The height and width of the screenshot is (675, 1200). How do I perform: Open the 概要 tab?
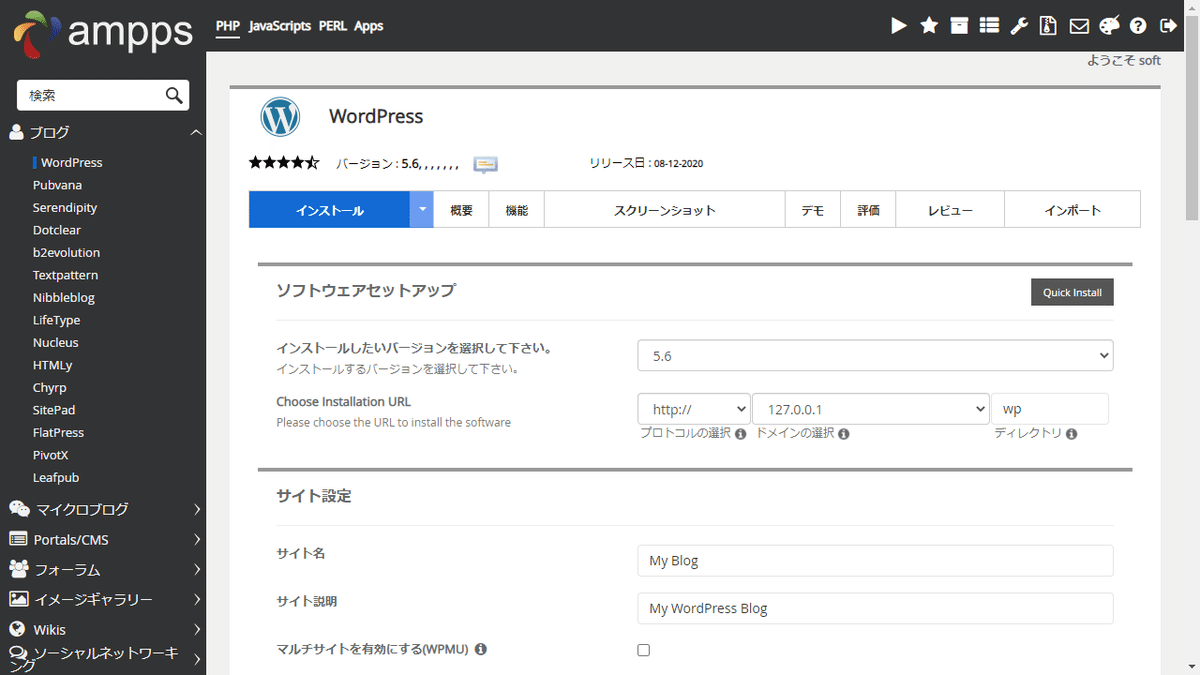462,210
